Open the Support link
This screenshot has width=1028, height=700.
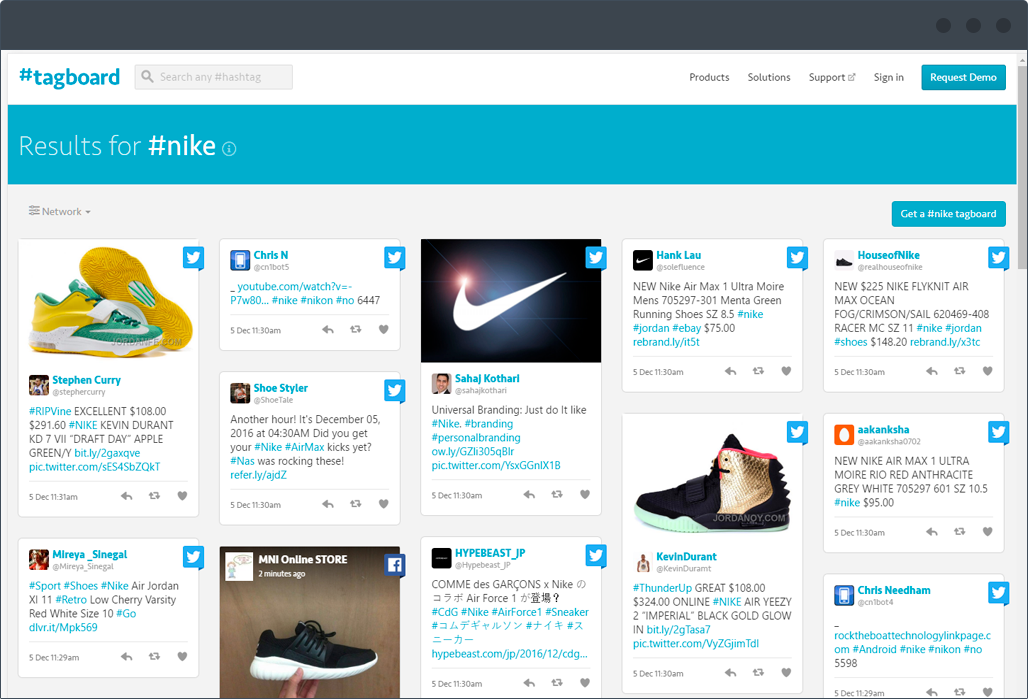point(831,77)
